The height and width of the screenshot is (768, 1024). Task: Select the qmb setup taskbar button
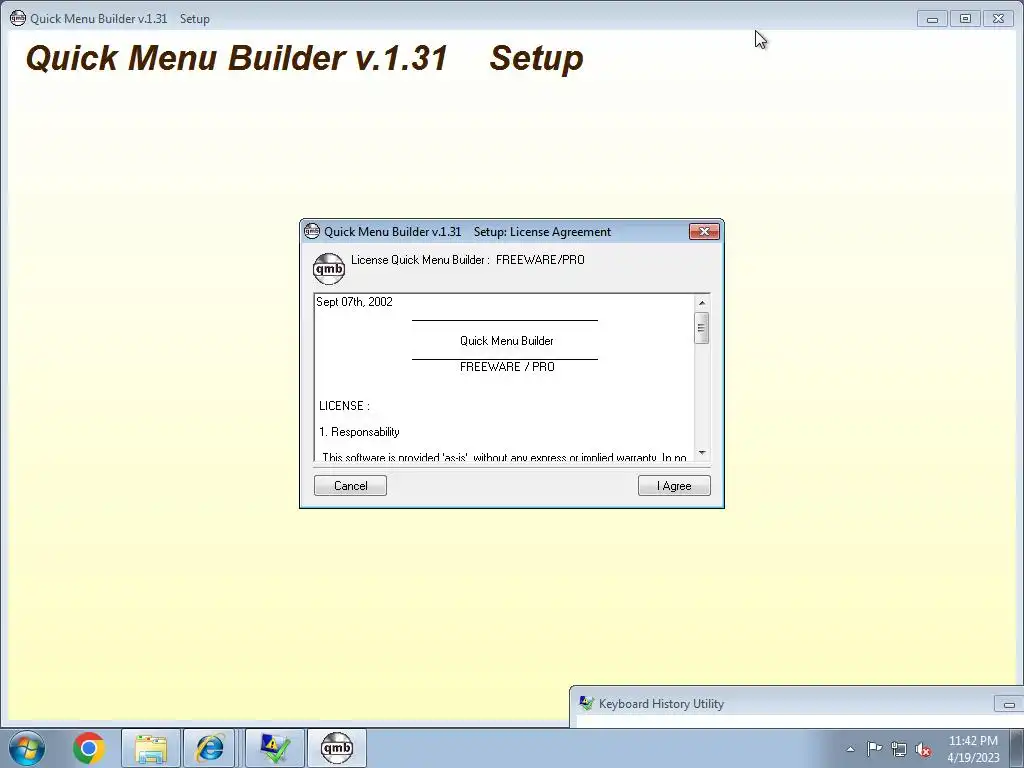pyautogui.click(x=336, y=748)
